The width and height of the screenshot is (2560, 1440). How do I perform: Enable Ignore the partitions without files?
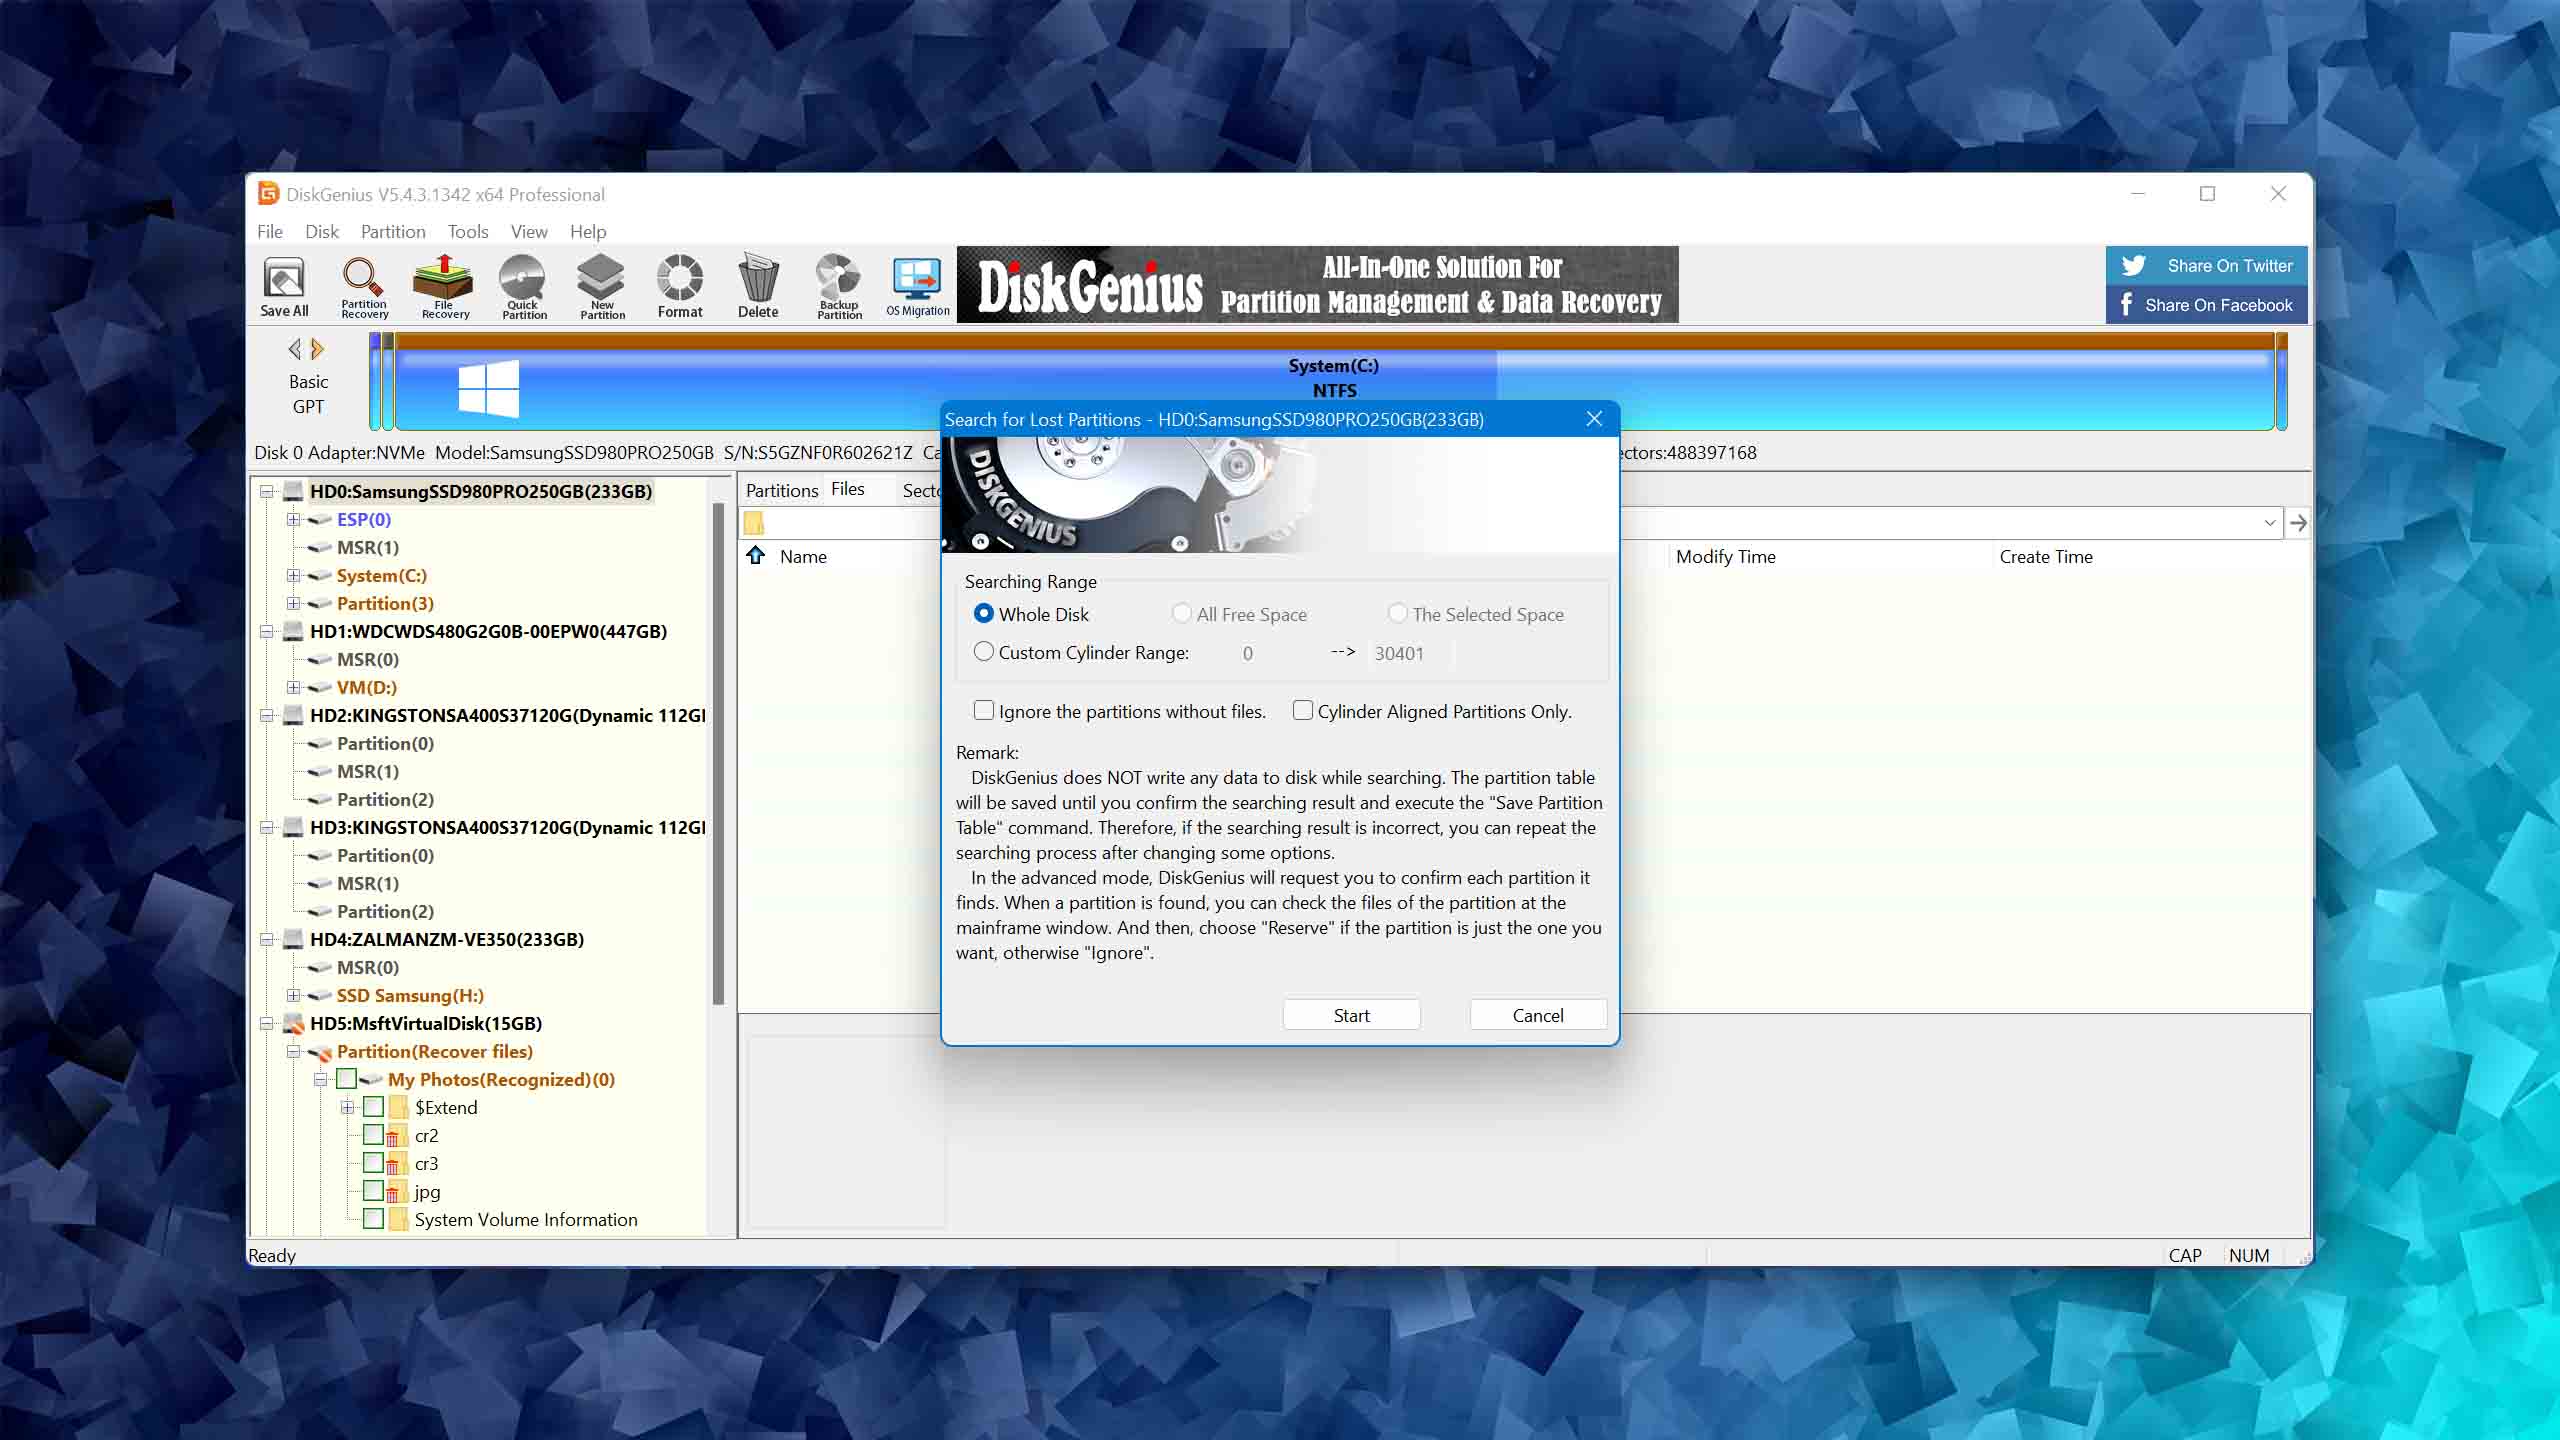(984, 710)
